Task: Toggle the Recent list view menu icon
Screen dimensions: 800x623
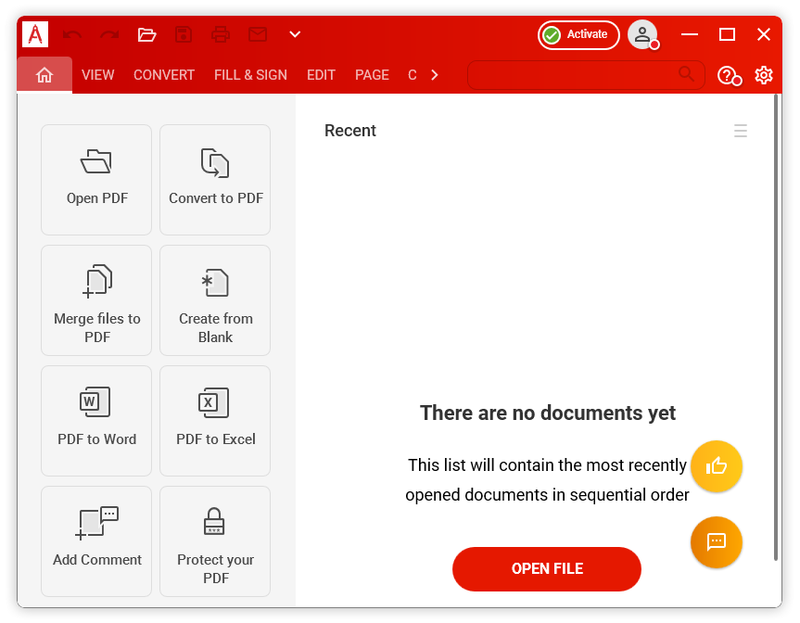Action: (740, 131)
